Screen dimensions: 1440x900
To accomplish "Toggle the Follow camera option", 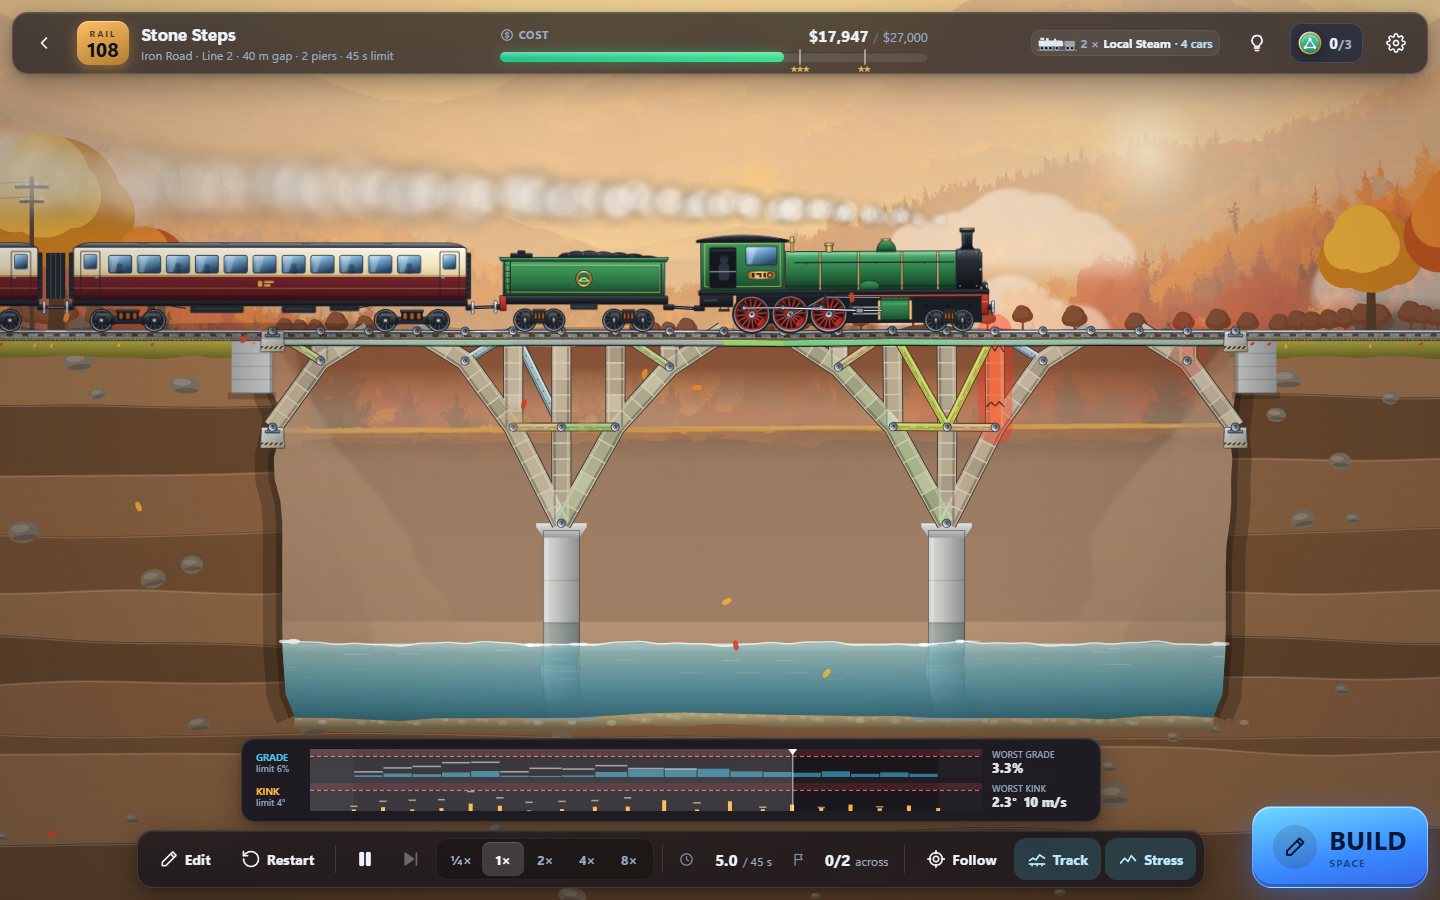I will [962, 860].
